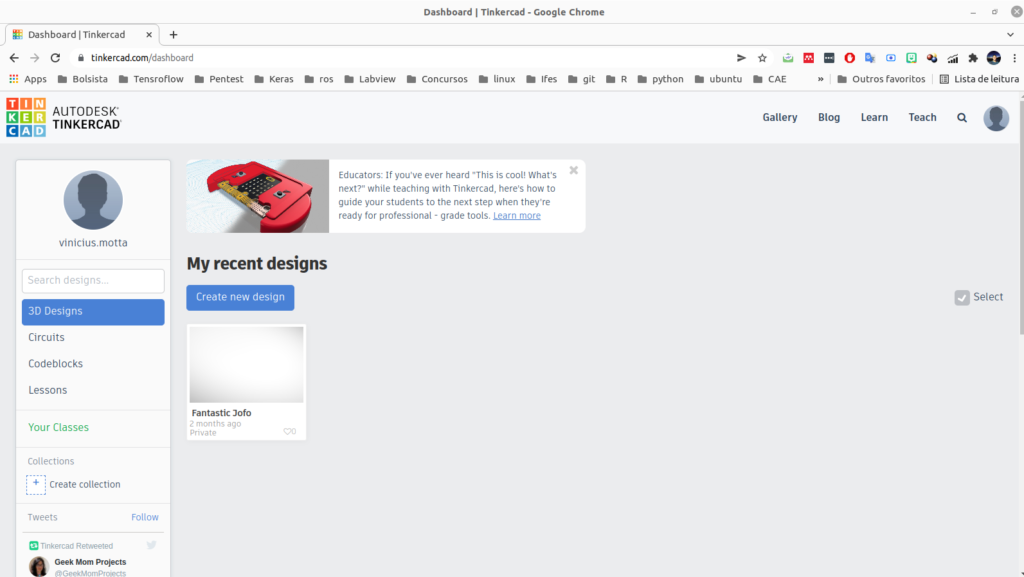Go to the Blog
Viewport: 1024px width, 577px height.
829,117
